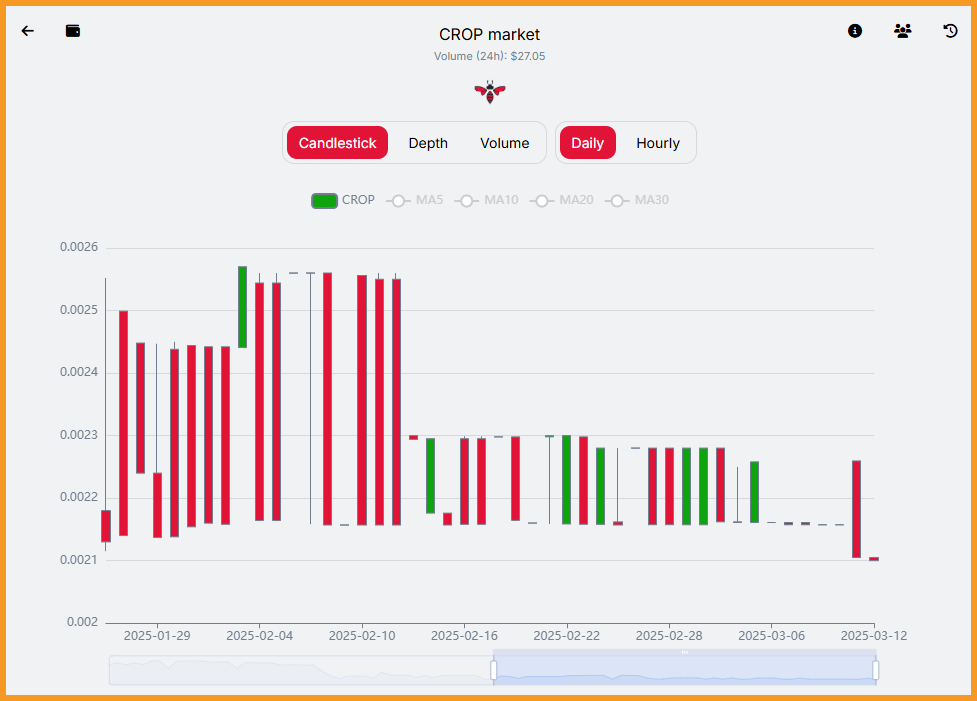Click the CROP market title
977x701 pixels.
[x=489, y=34]
